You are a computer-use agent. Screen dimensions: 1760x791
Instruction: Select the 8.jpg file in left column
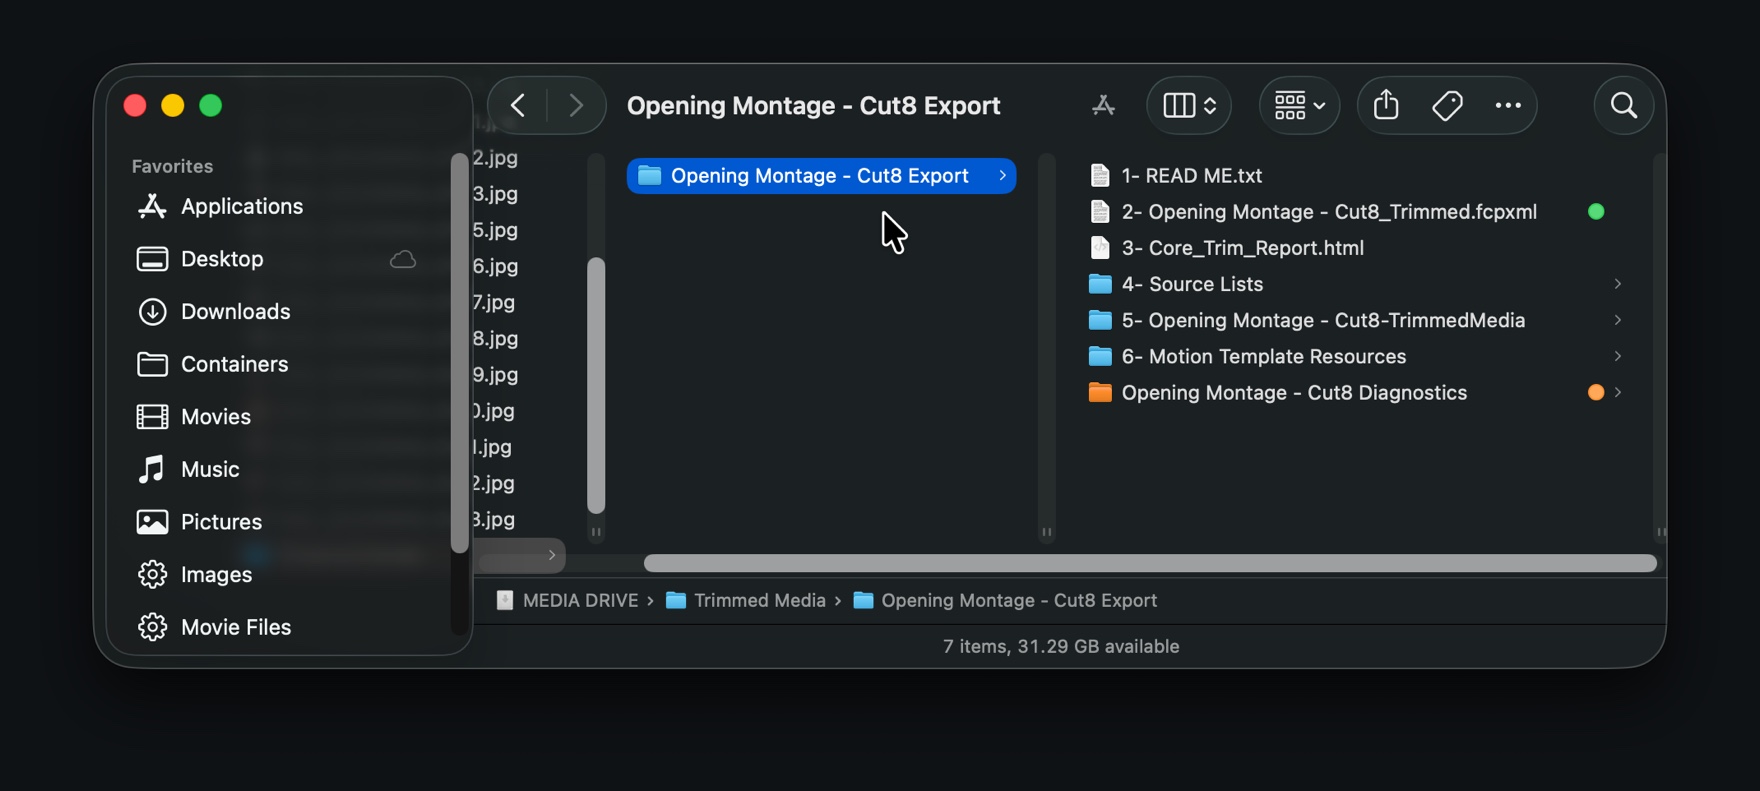(x=495, y=338)
